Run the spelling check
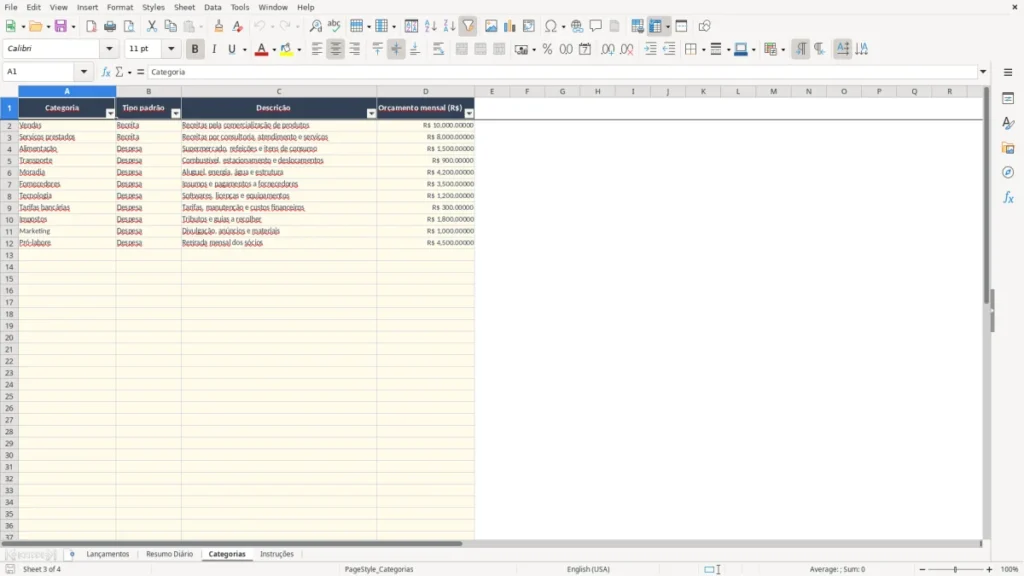Viewport: 1024px width, 576px height. click(334, 26)
